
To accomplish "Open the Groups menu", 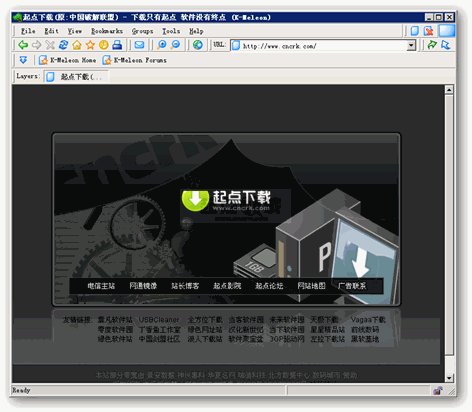I will point(142,31).
